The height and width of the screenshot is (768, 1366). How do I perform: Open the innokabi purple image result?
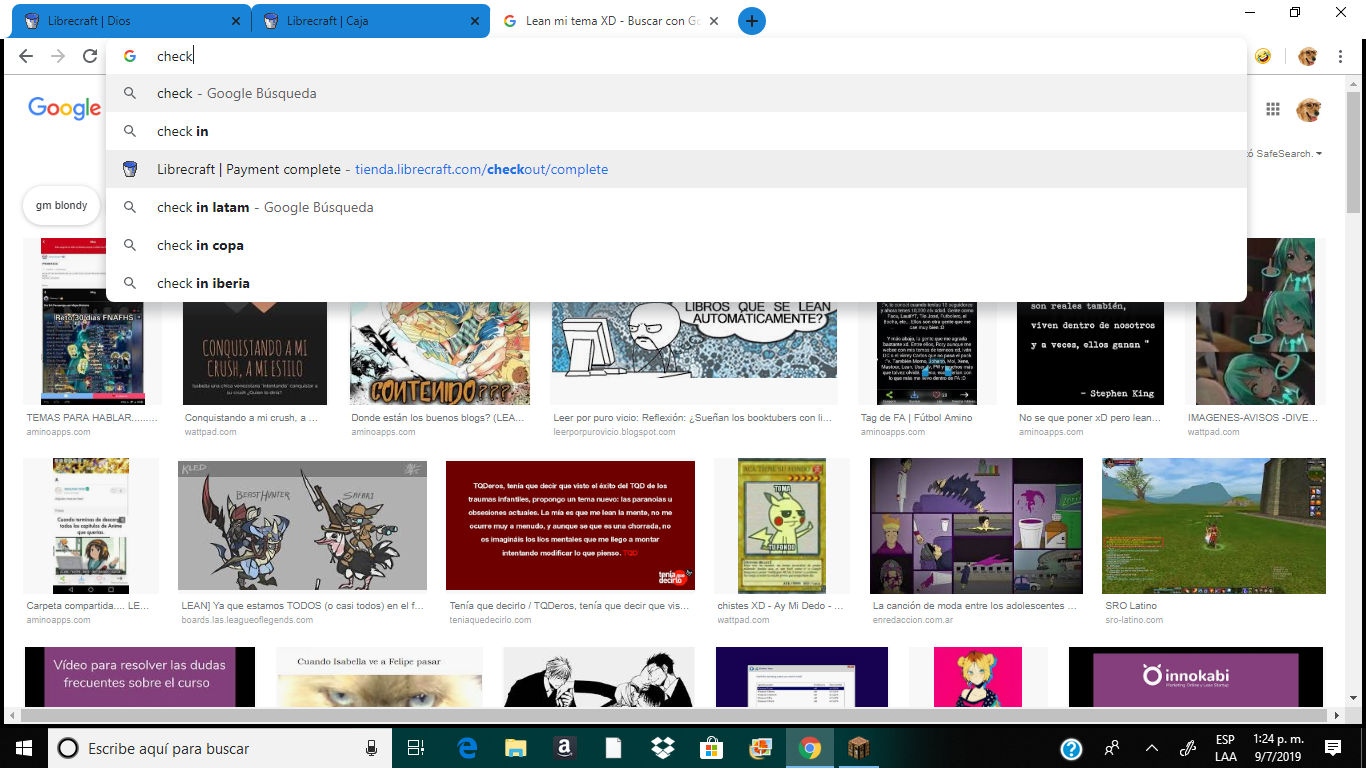(x=1195, y=677)
